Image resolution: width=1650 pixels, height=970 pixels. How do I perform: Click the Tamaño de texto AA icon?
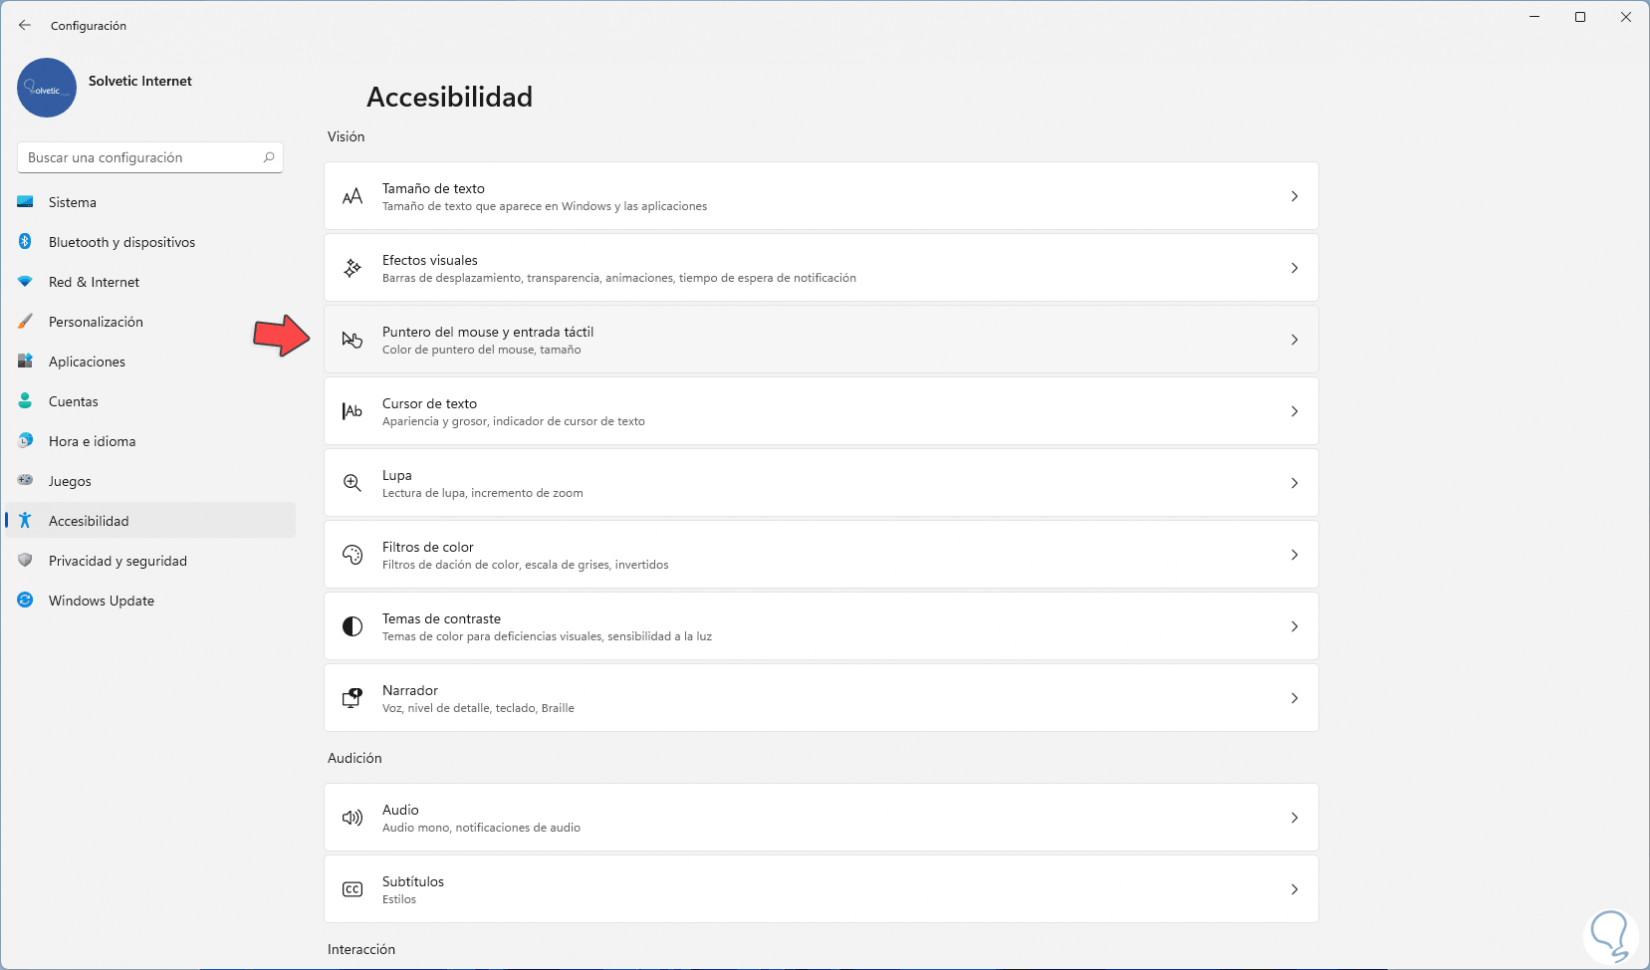pyautogui.click(x=352, y=197)
